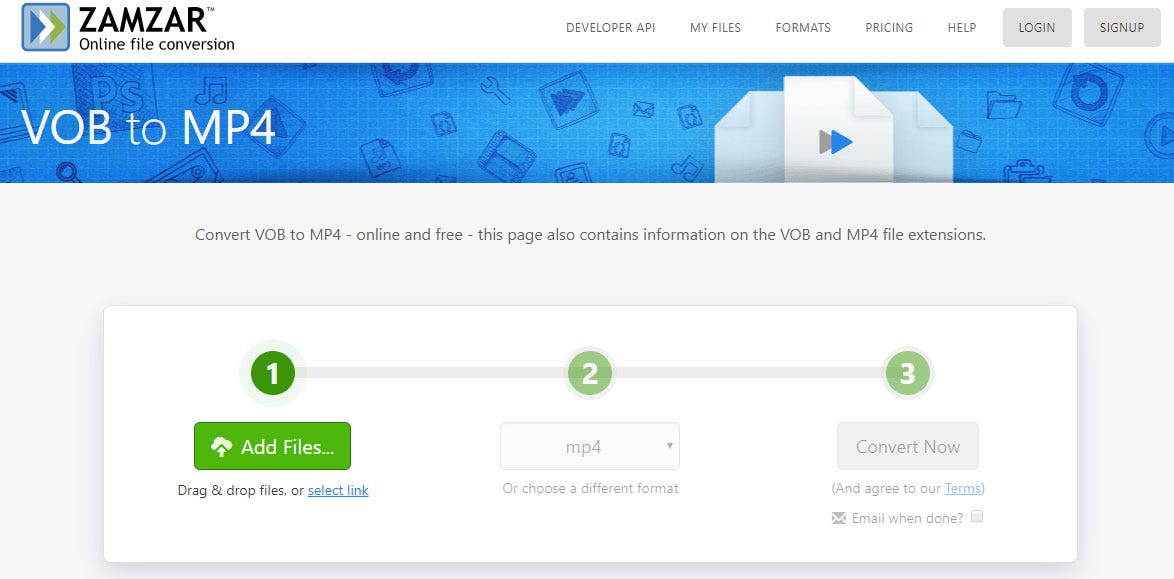Click the ZAMZAR Online file conversion text
1174x579 pixels.
[x=156, y=28]
